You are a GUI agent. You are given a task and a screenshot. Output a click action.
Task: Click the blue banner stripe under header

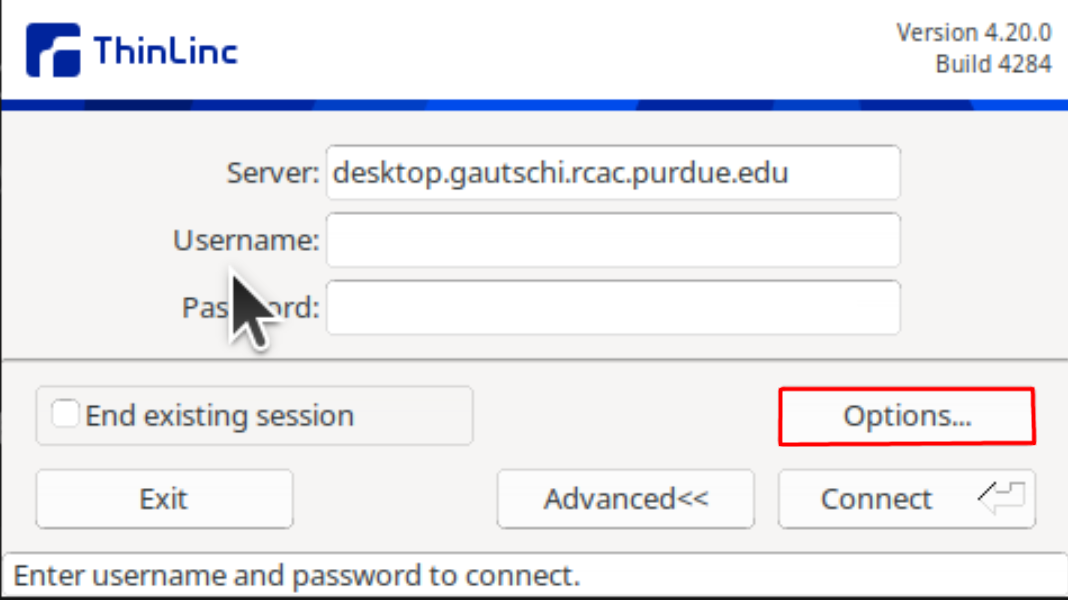click(534, 105)
